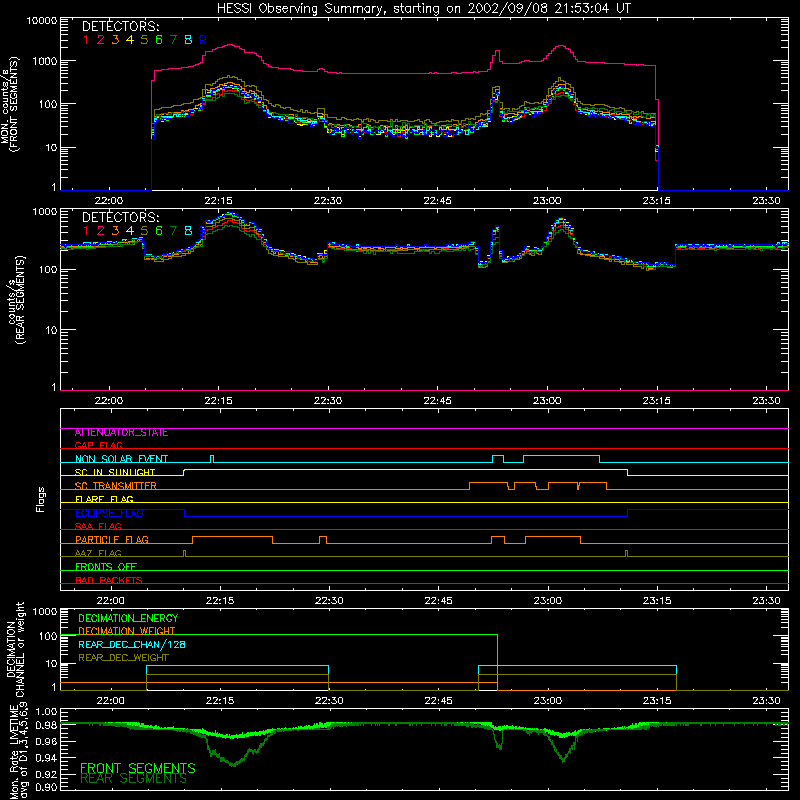800x800 pixels.
Task: Select the 0.90 livetime y-axis label
Action: 46,787
